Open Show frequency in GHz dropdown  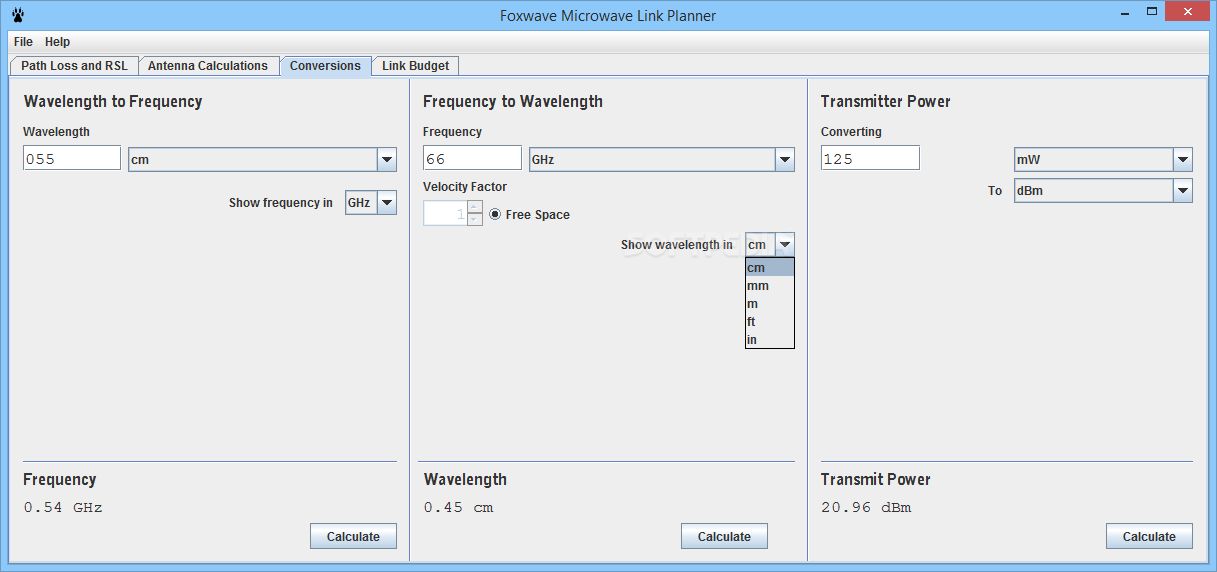coord(371,203)
